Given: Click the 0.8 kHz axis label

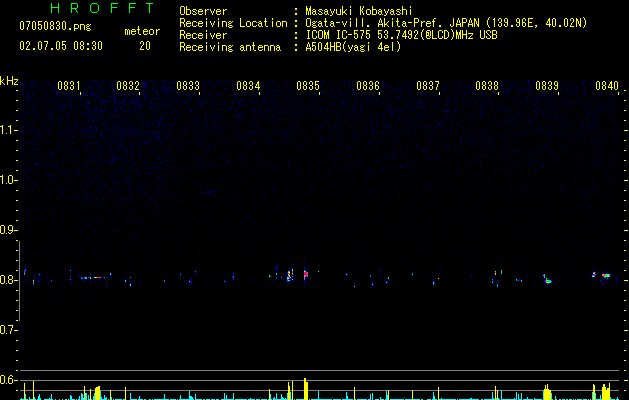Looking at the screenshot, I should click(x=7, y=280).
